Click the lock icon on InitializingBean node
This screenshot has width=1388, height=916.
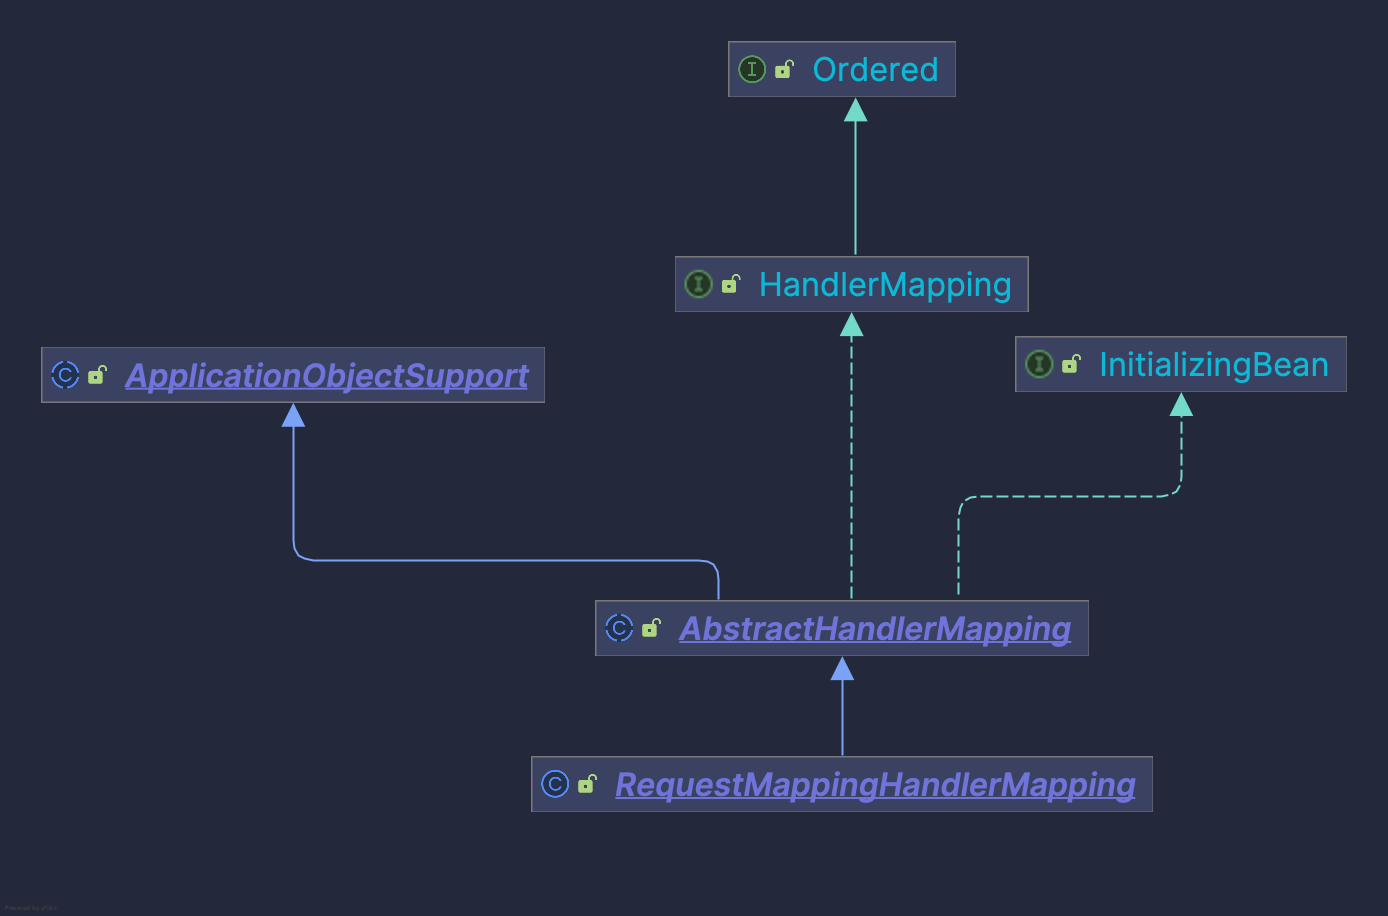point(1071,364)
